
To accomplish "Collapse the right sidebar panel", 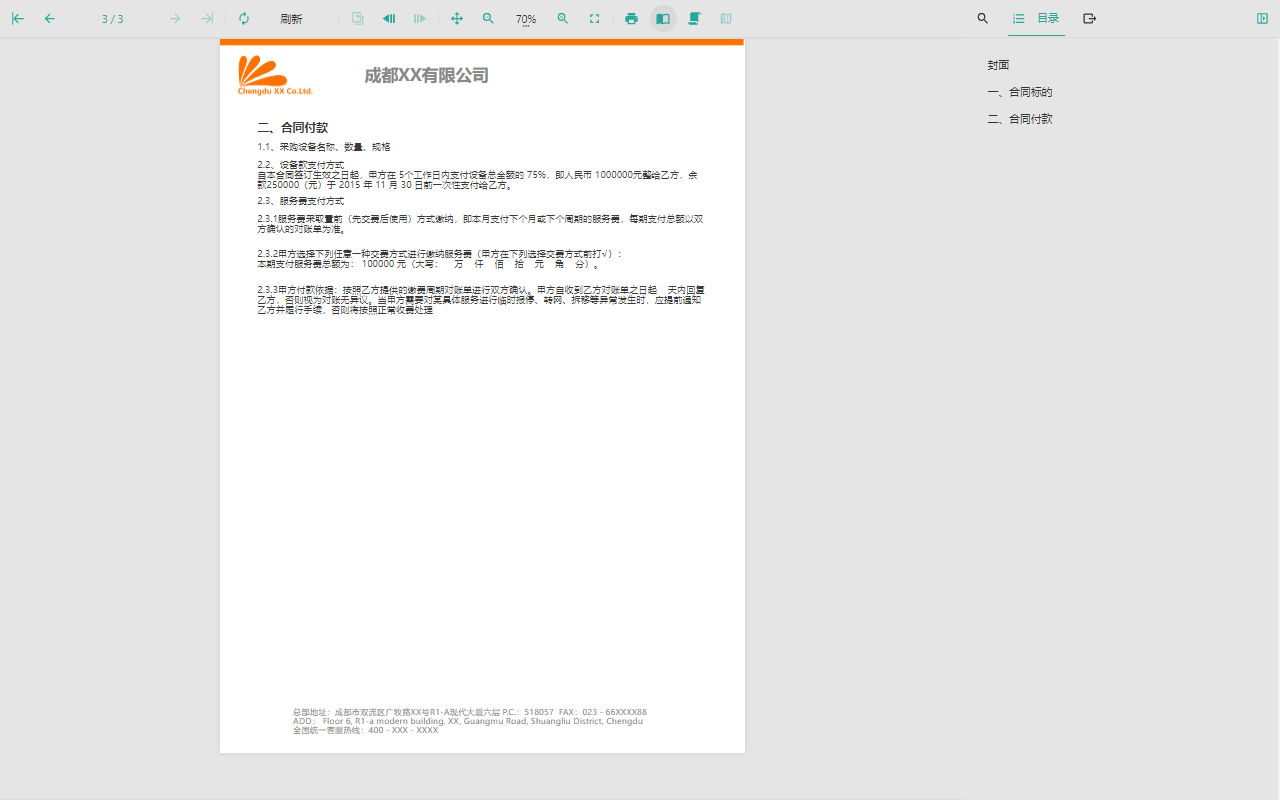I will tap(1262, 19).
